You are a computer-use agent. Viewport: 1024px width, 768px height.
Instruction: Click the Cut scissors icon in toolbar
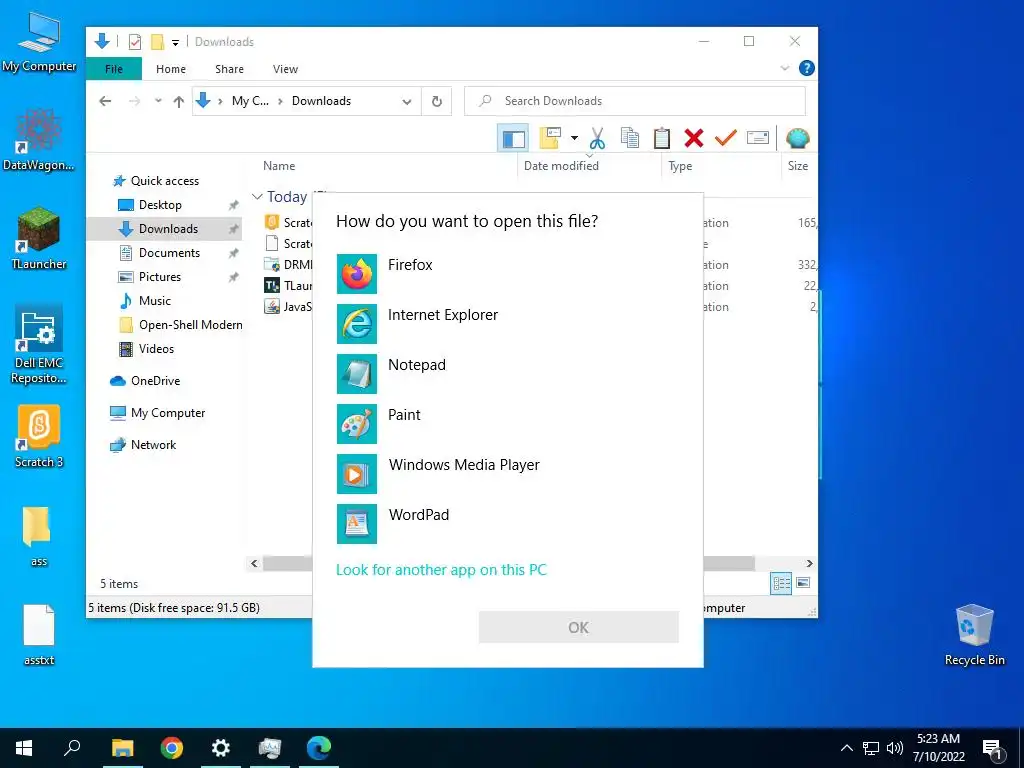tap(597, 138)
